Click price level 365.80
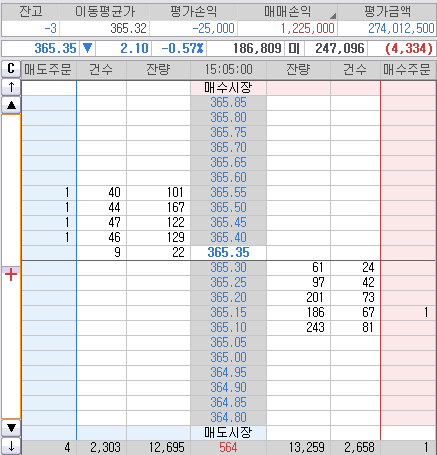 pos(228,118)
